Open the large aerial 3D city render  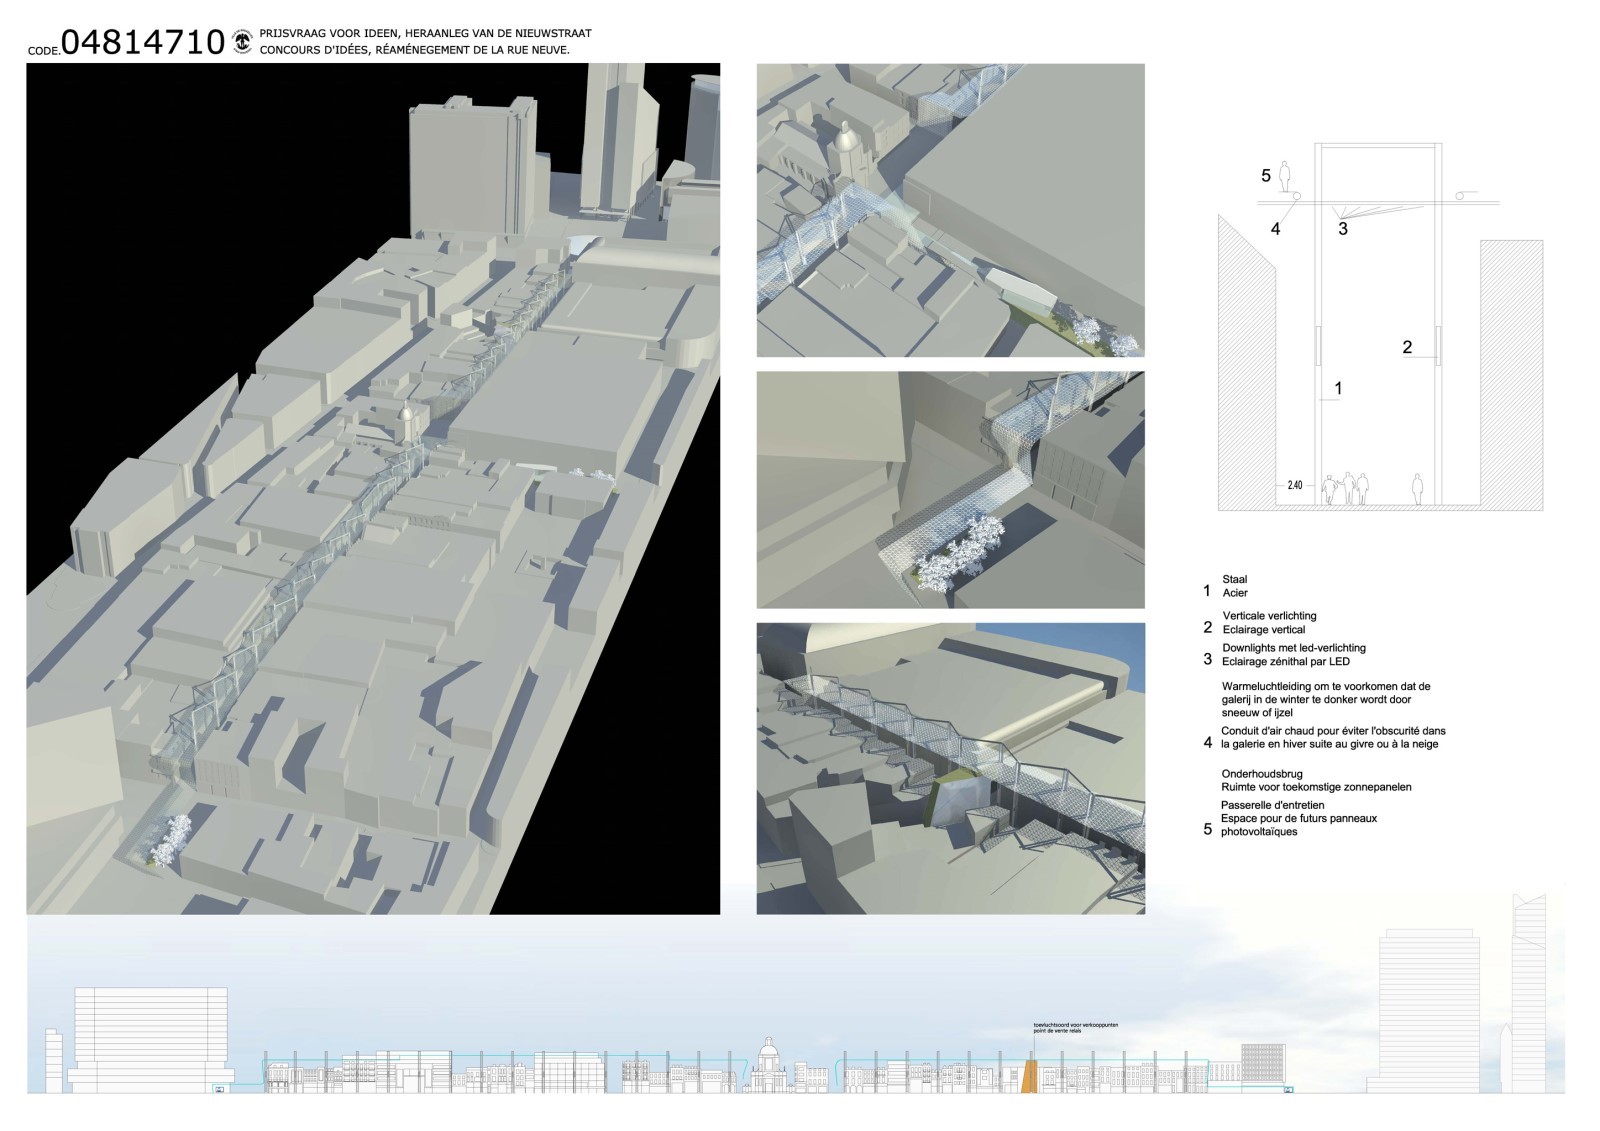point(372,488)
